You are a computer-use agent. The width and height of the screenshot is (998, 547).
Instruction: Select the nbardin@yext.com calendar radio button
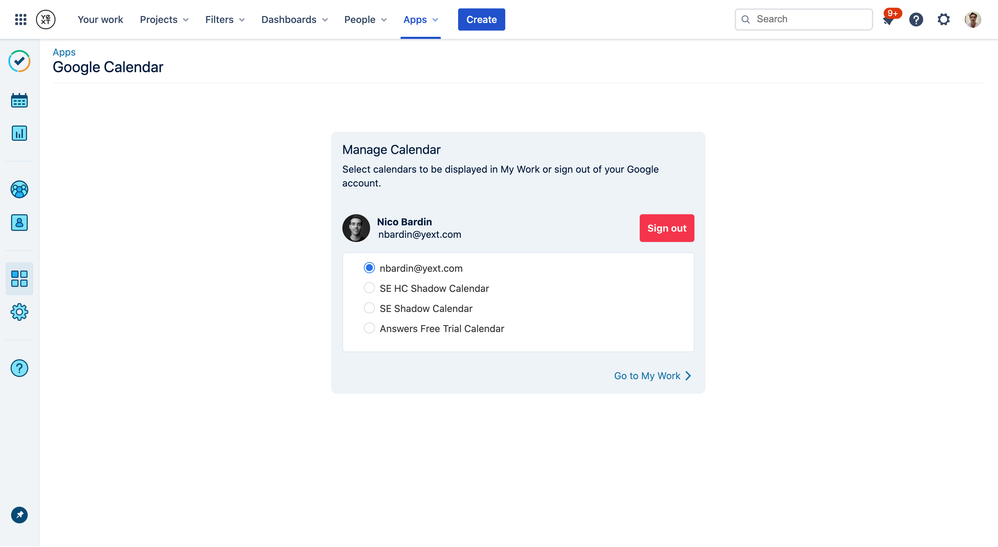point(369,268)
